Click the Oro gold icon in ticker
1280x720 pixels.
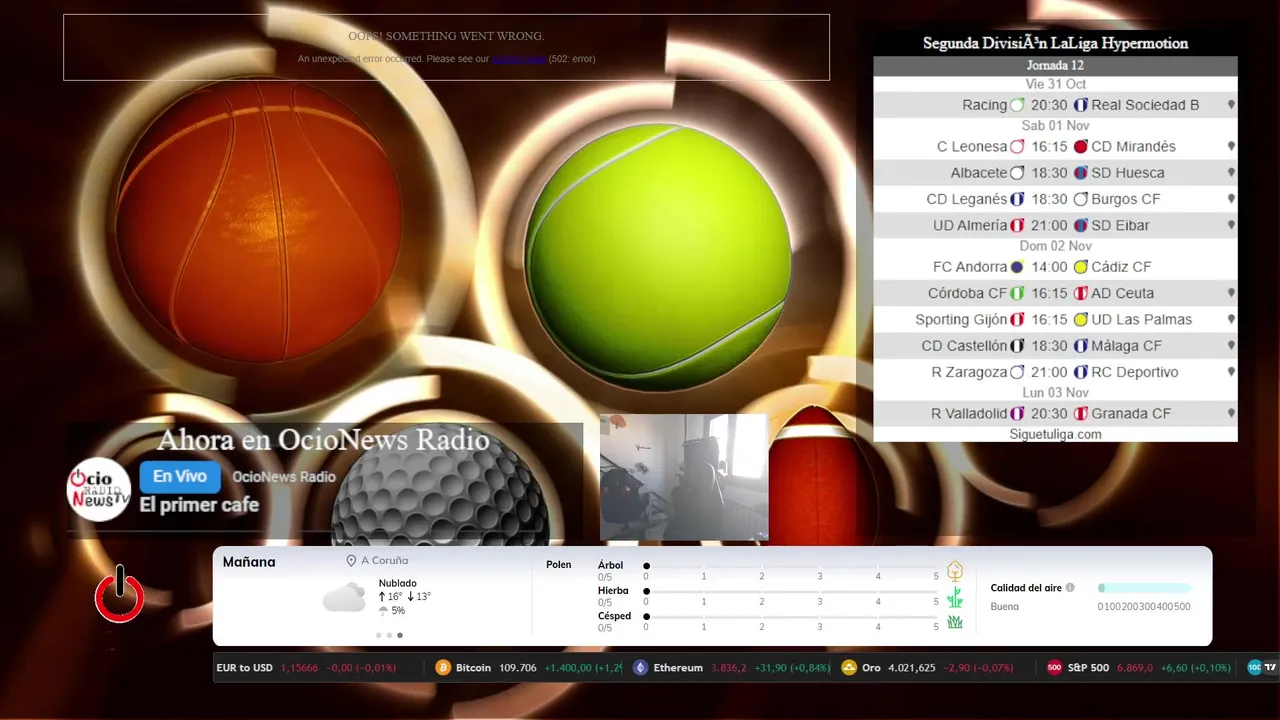[849, 668]
